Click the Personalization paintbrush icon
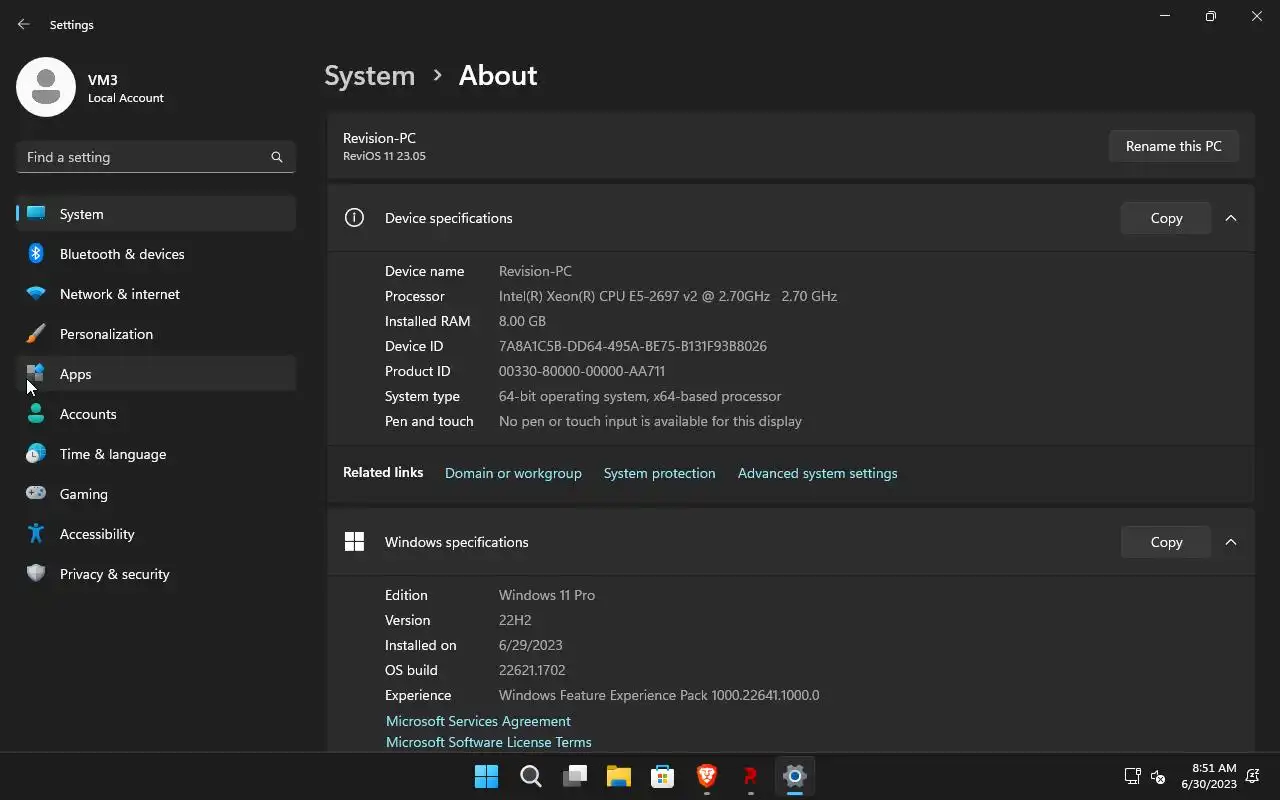The height and width of the screenshot is (800, 1280). (36, 333)
